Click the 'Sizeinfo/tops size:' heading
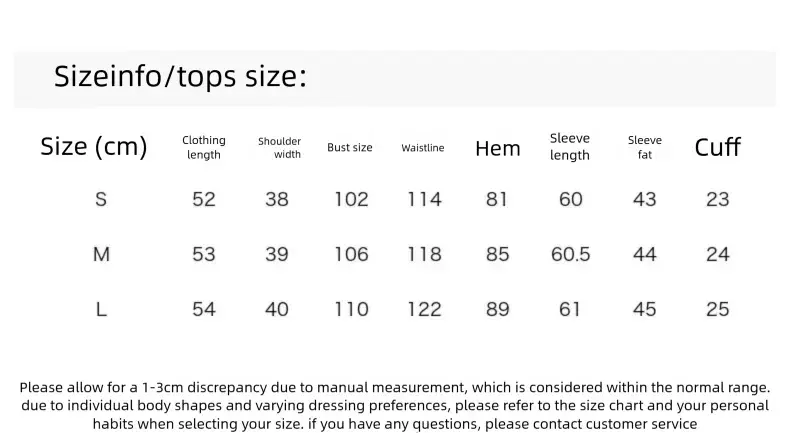The height and width of the screenshot is (433, 790). click(180, 77)
